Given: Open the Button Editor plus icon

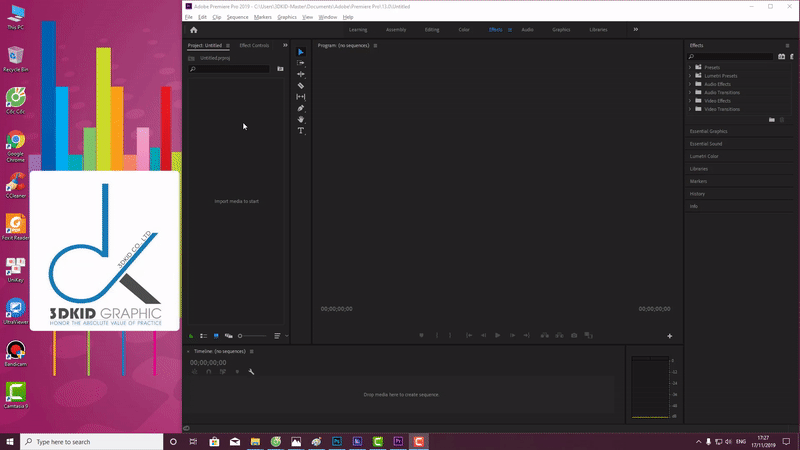Looking at the screenshot, I should point(669,336).
